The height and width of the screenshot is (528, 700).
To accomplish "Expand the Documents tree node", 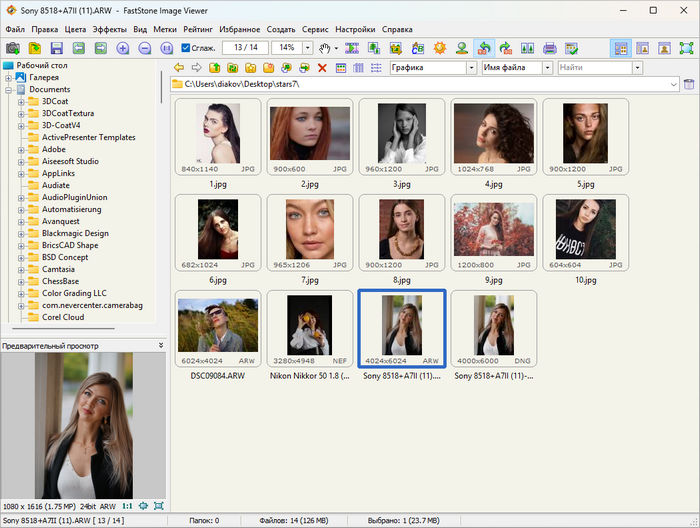I will point(9,89).
